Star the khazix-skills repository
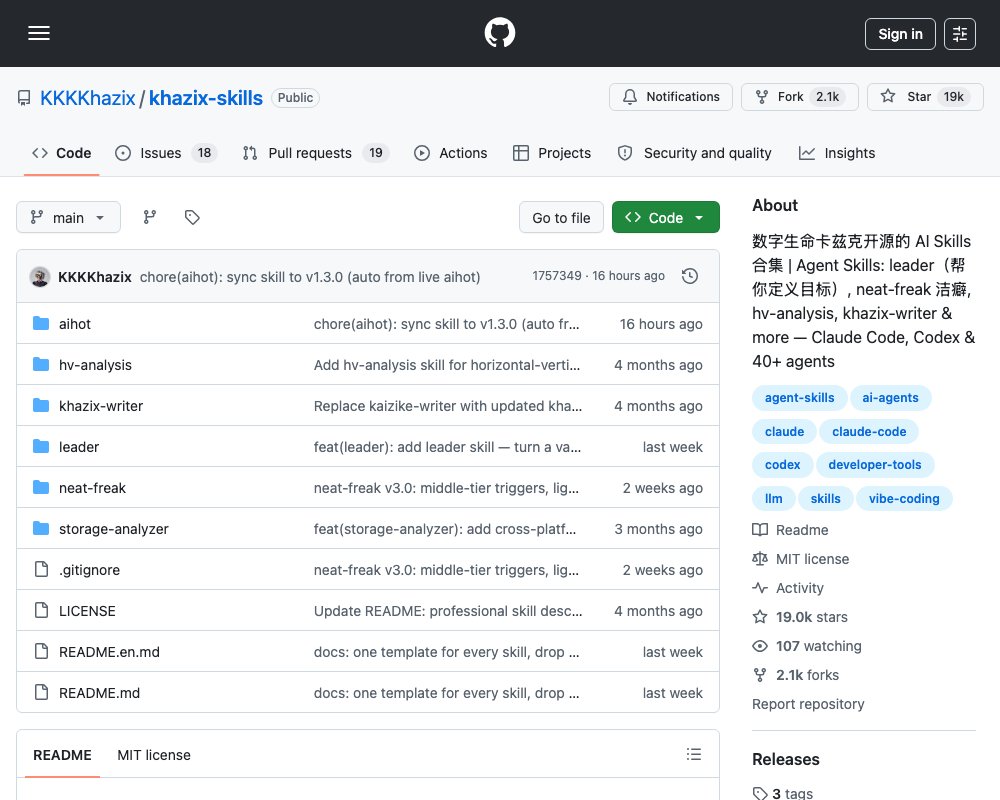Screen dimensions: 1000x800 click(925, 96)
